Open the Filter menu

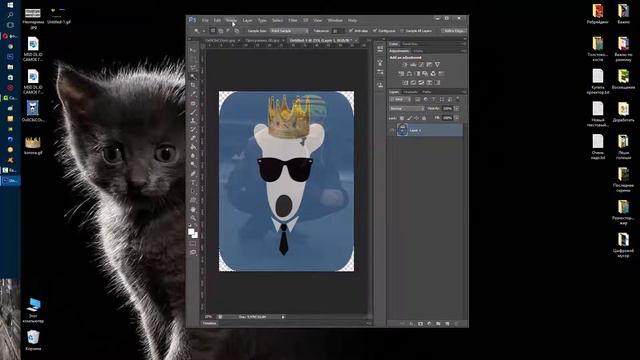coord(293,20)
